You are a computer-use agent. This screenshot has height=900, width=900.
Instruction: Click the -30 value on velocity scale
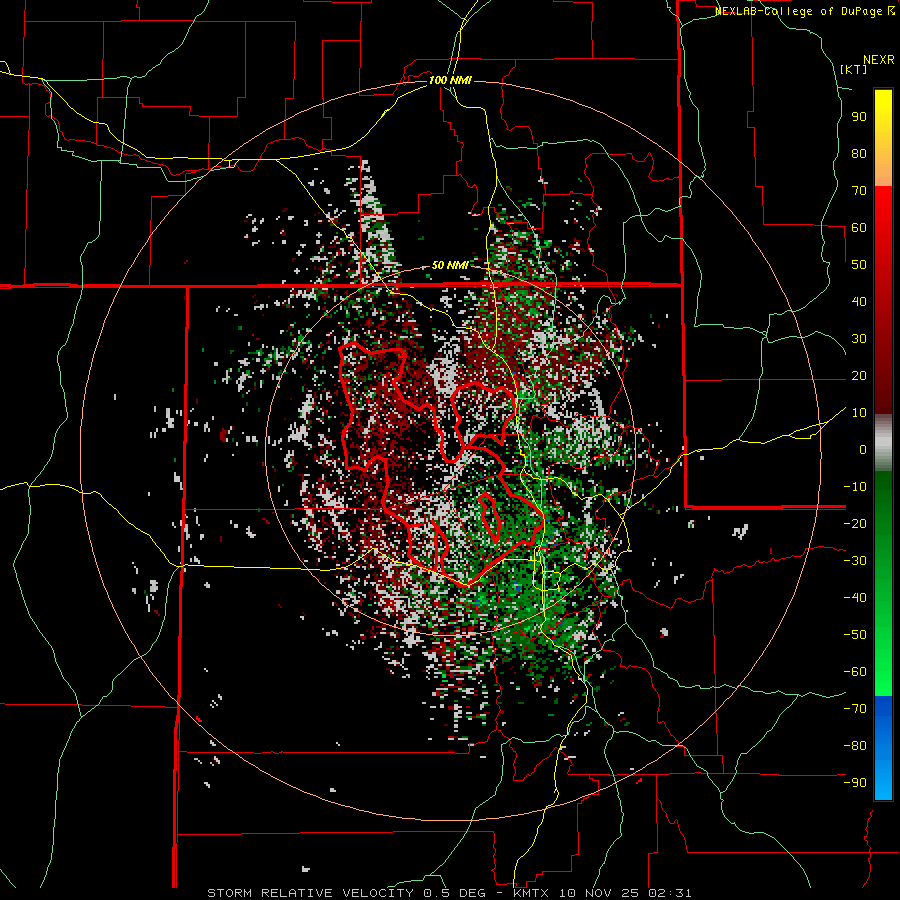coord(855,561)
